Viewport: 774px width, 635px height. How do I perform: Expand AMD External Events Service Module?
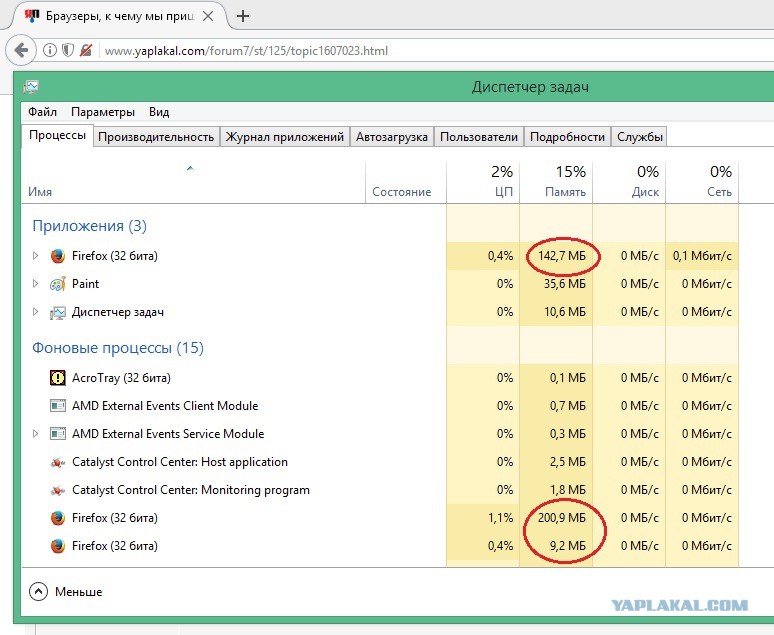point(35,434)
